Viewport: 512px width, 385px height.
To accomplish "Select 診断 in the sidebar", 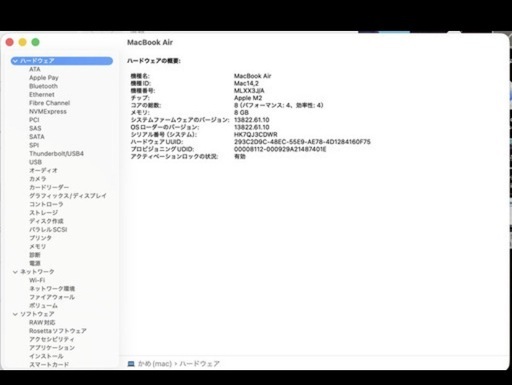I will pos(35,255).
